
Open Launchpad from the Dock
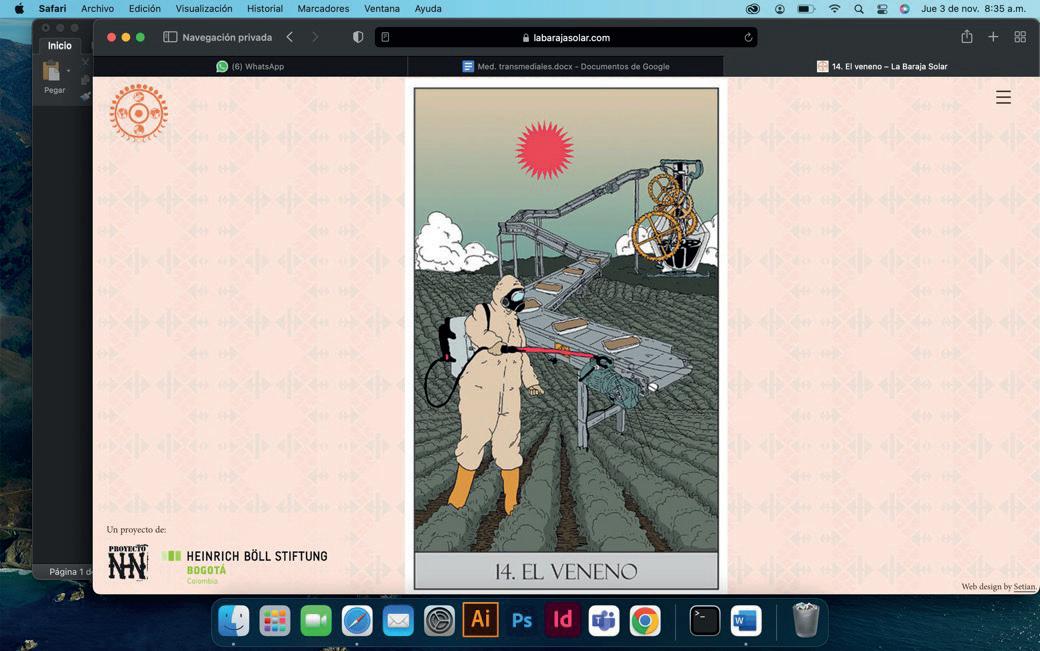click(x=275, y=621)
